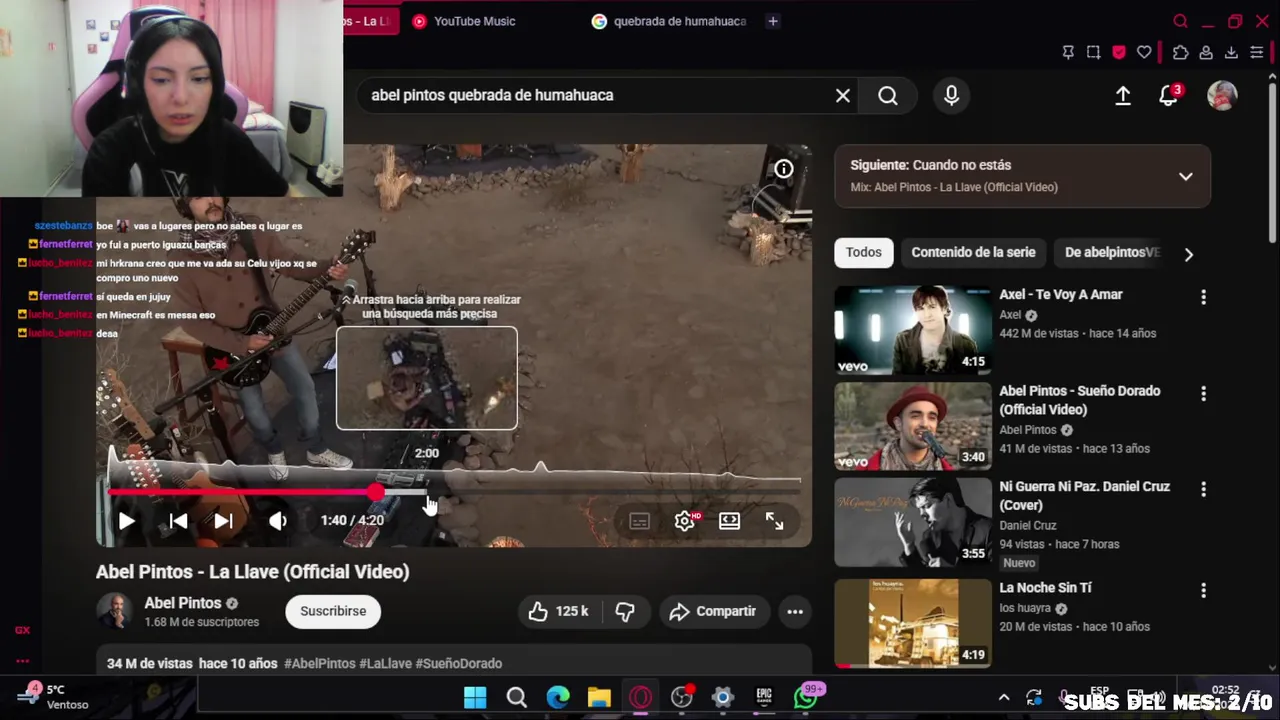Open YouTube account avatar menu
The image size is (1280, 720).
point(1222,95)
